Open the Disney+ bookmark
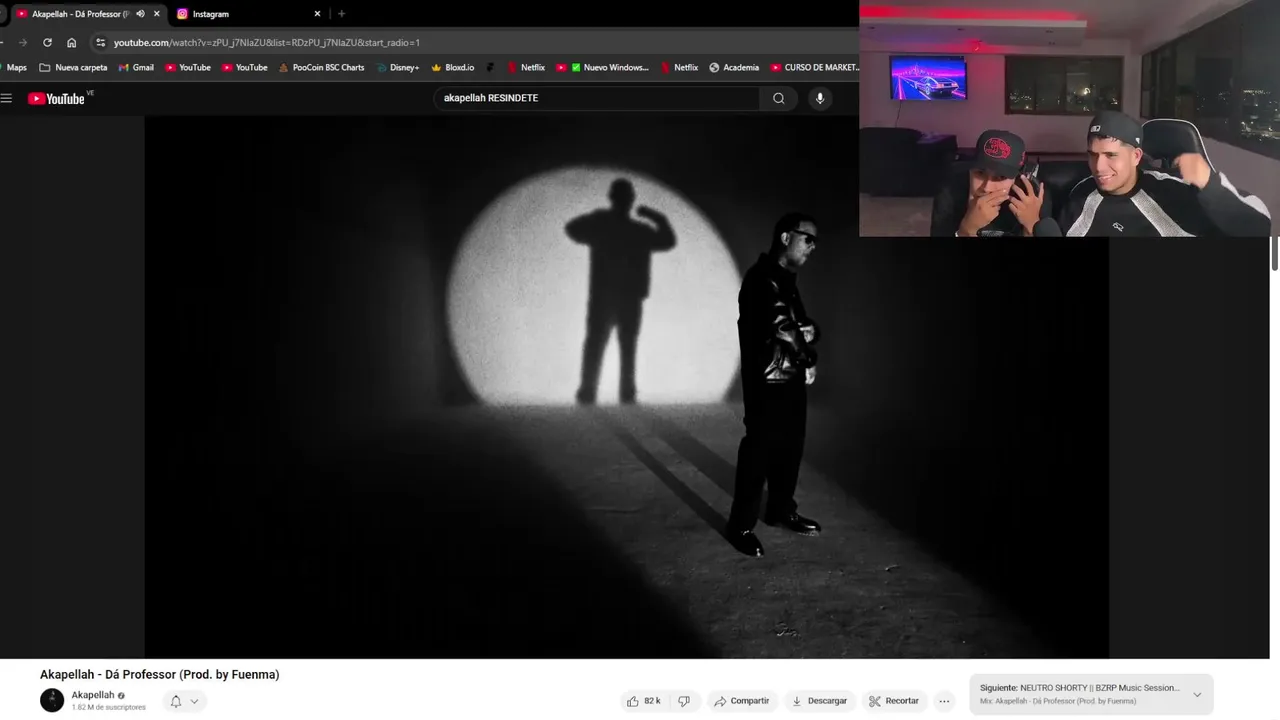Viewport: 1280px width, 720px height. 397,68
